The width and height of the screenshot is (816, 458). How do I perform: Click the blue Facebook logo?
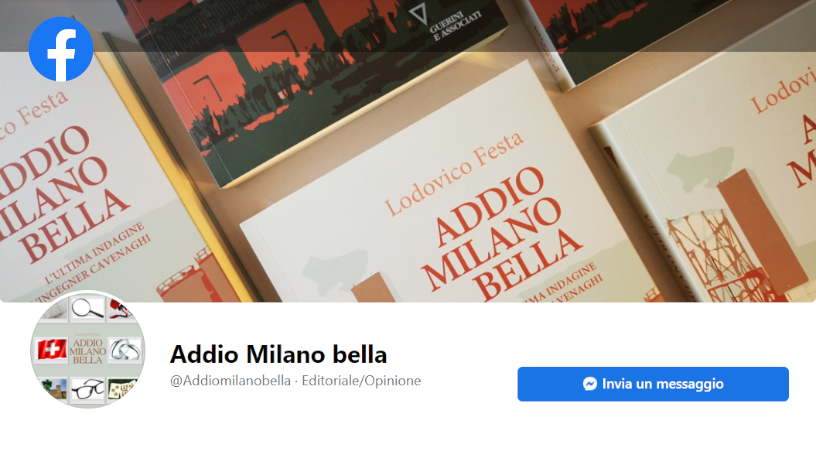click(x=61, y=49)
